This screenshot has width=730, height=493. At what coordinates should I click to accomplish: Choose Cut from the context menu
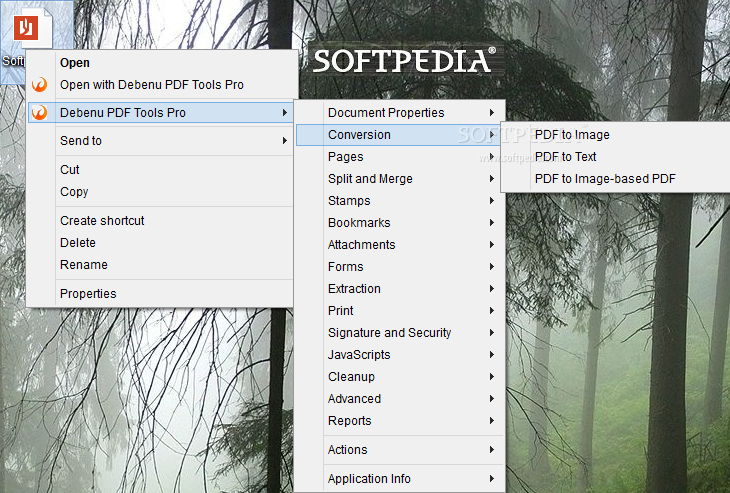point(161,169)
